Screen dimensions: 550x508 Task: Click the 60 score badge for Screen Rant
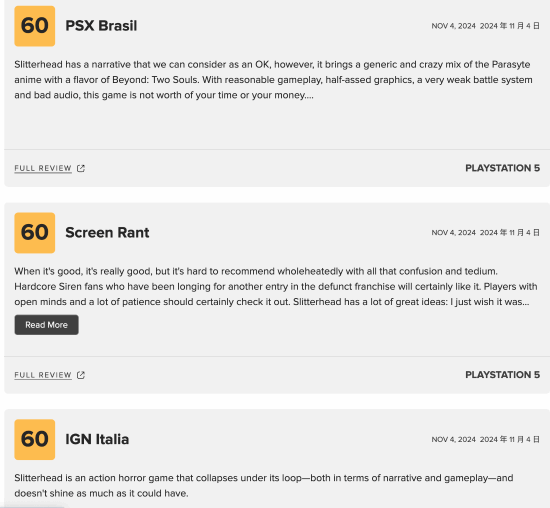(35, 233)
